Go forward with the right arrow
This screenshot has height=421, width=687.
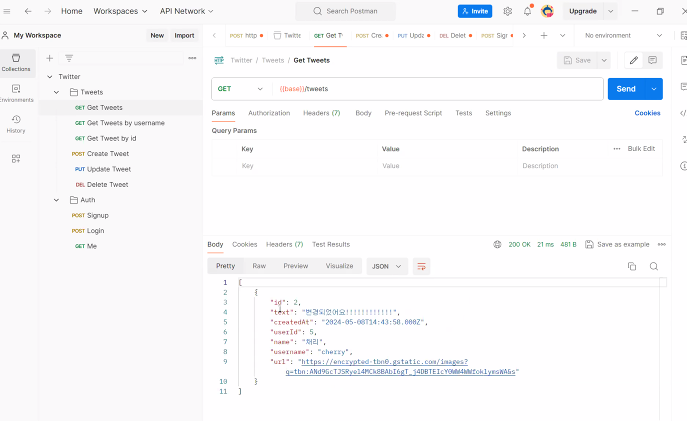[48, 11]
